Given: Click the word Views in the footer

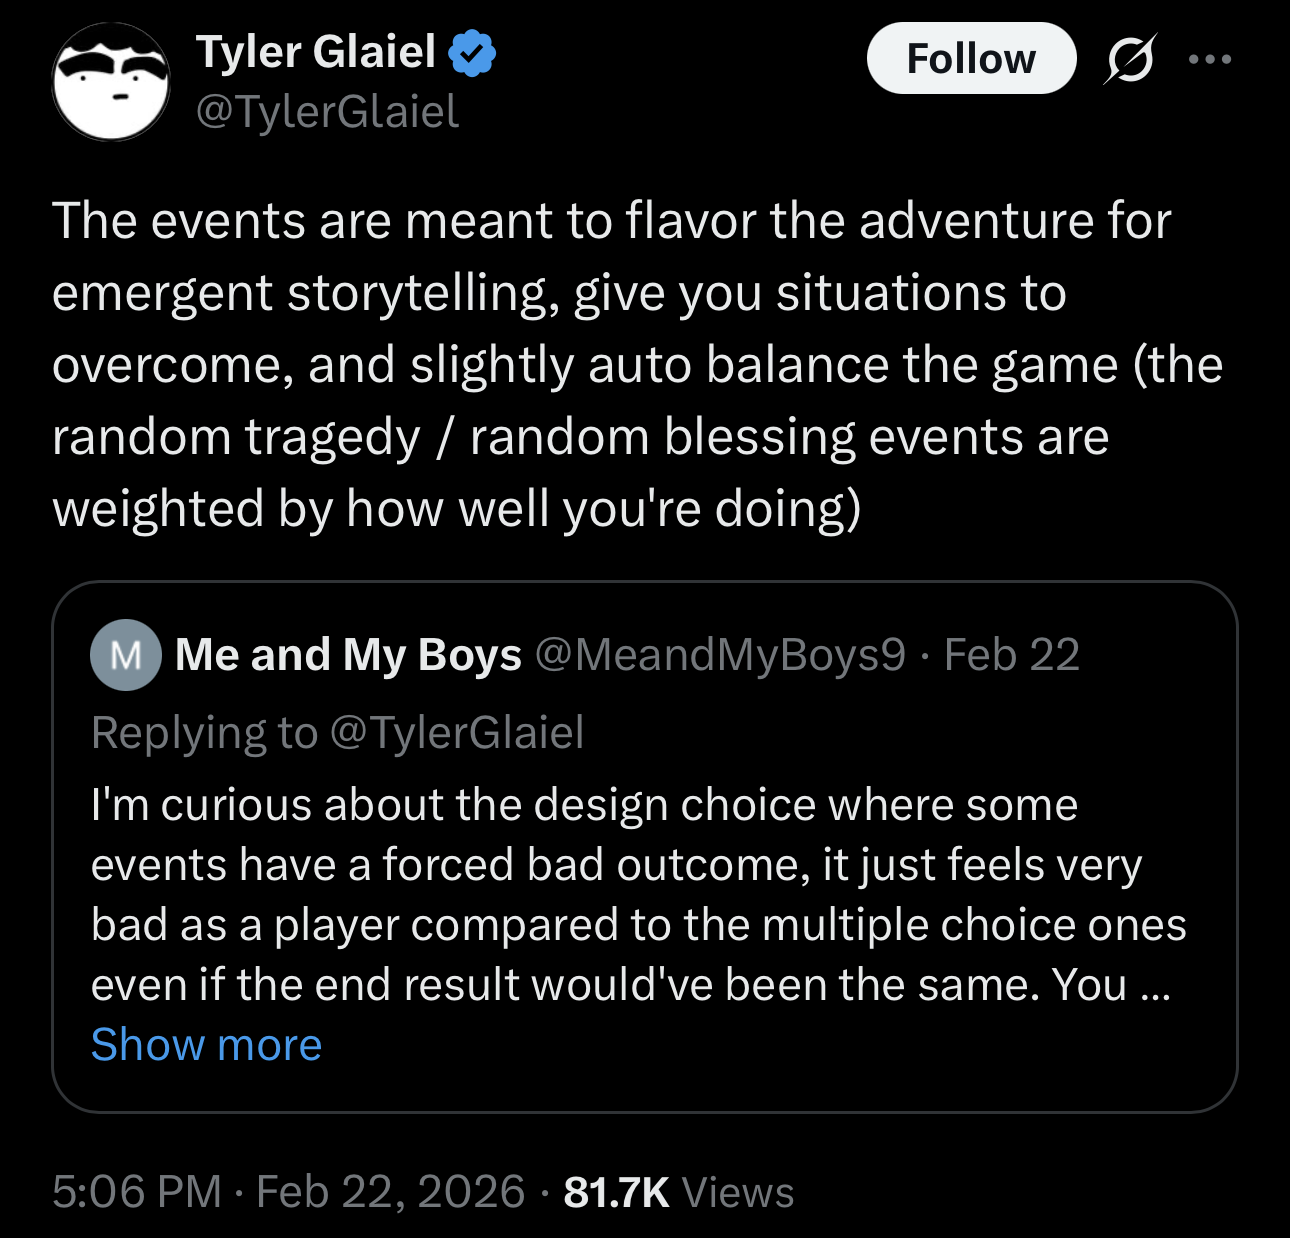Looking at the screenshot, I should coord(738,1192).
